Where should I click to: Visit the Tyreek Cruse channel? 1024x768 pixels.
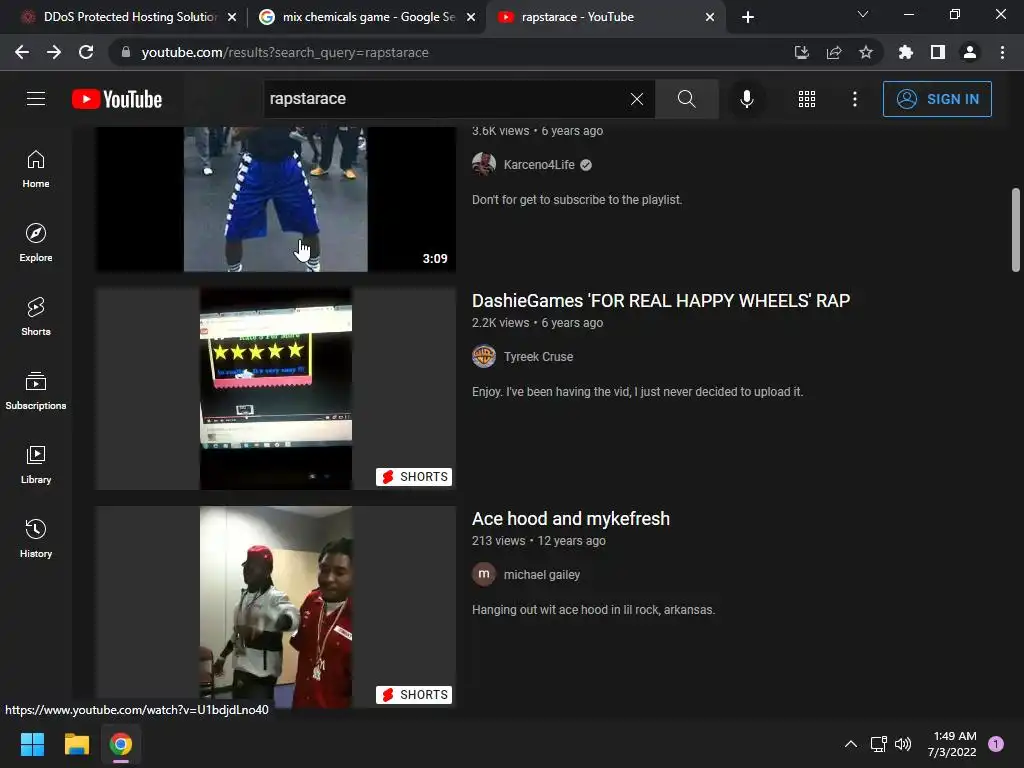click(x=538, y=357)
